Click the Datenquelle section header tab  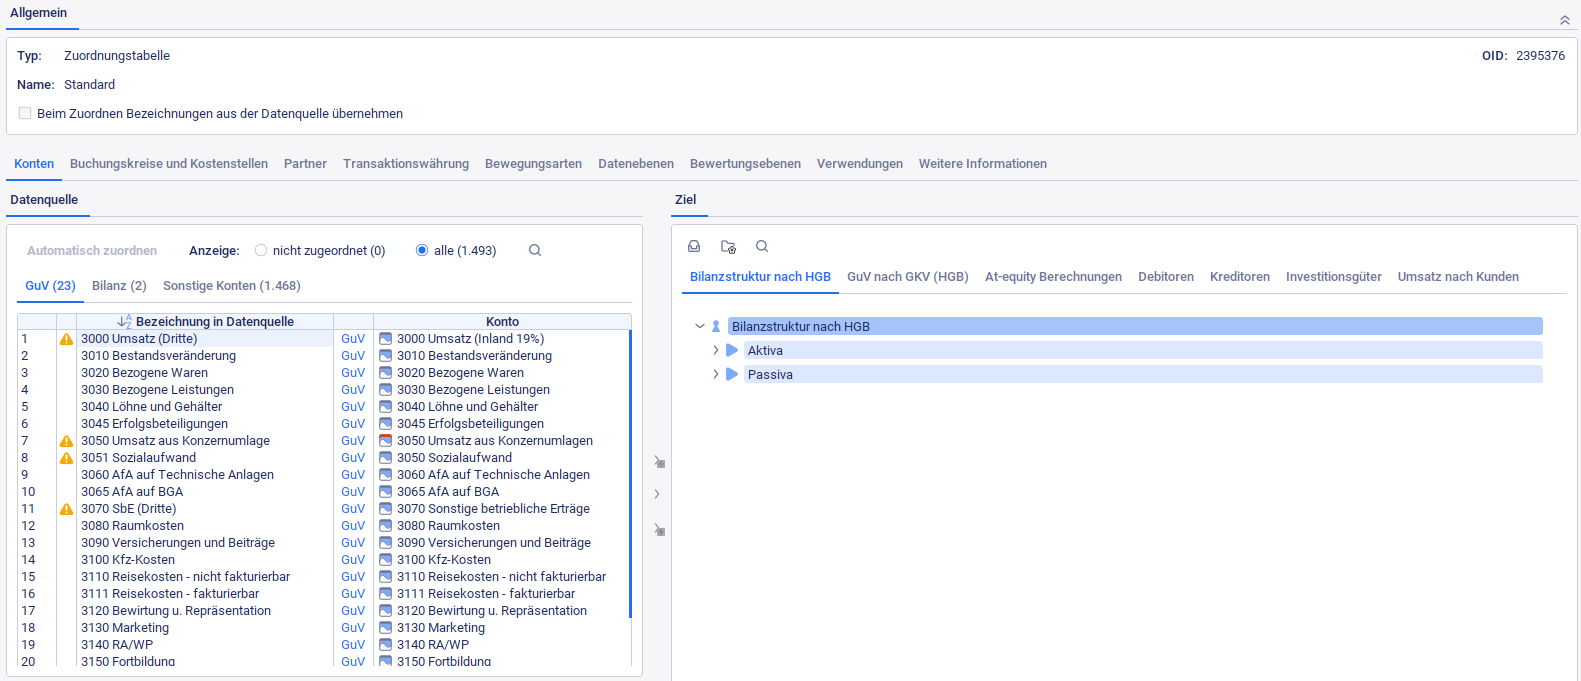point(44,199)
